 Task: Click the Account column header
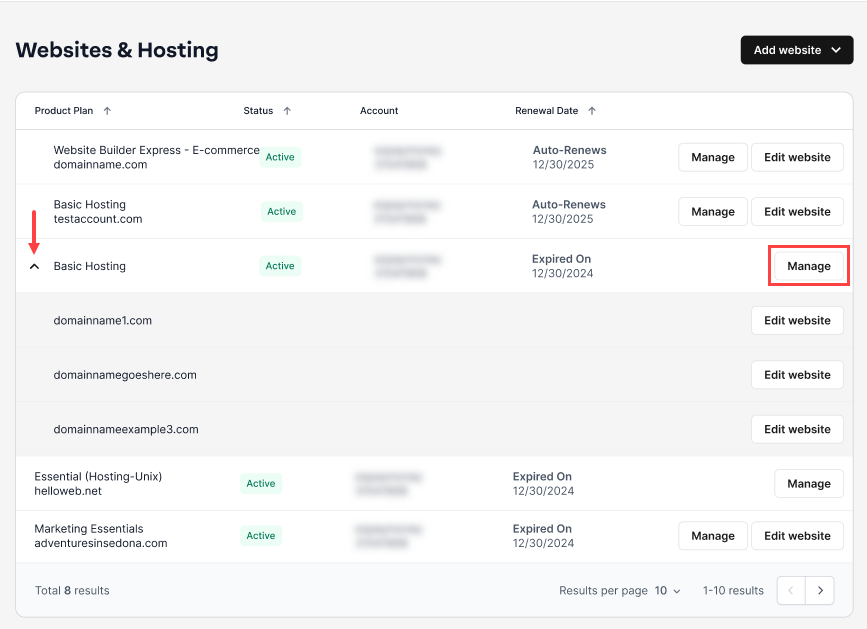coord(379,111)
